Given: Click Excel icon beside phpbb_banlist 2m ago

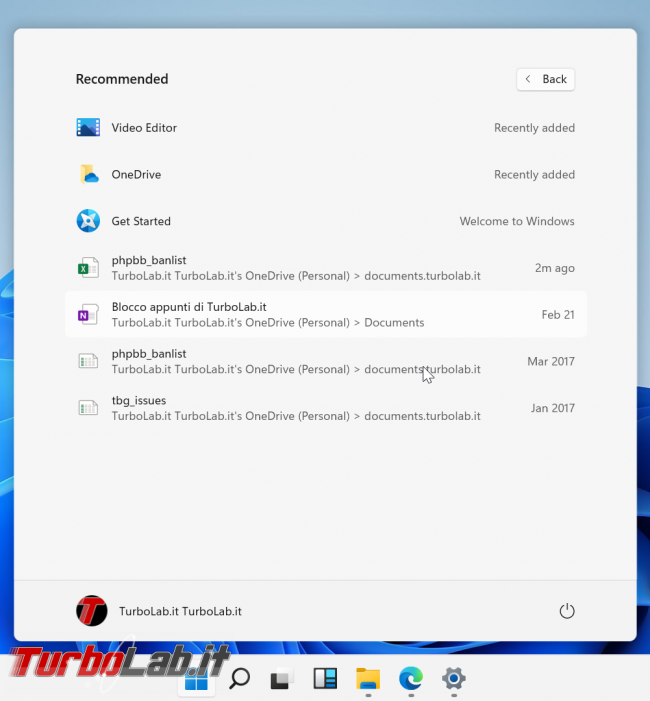Looking at the screenshot, I should [88, 268].
